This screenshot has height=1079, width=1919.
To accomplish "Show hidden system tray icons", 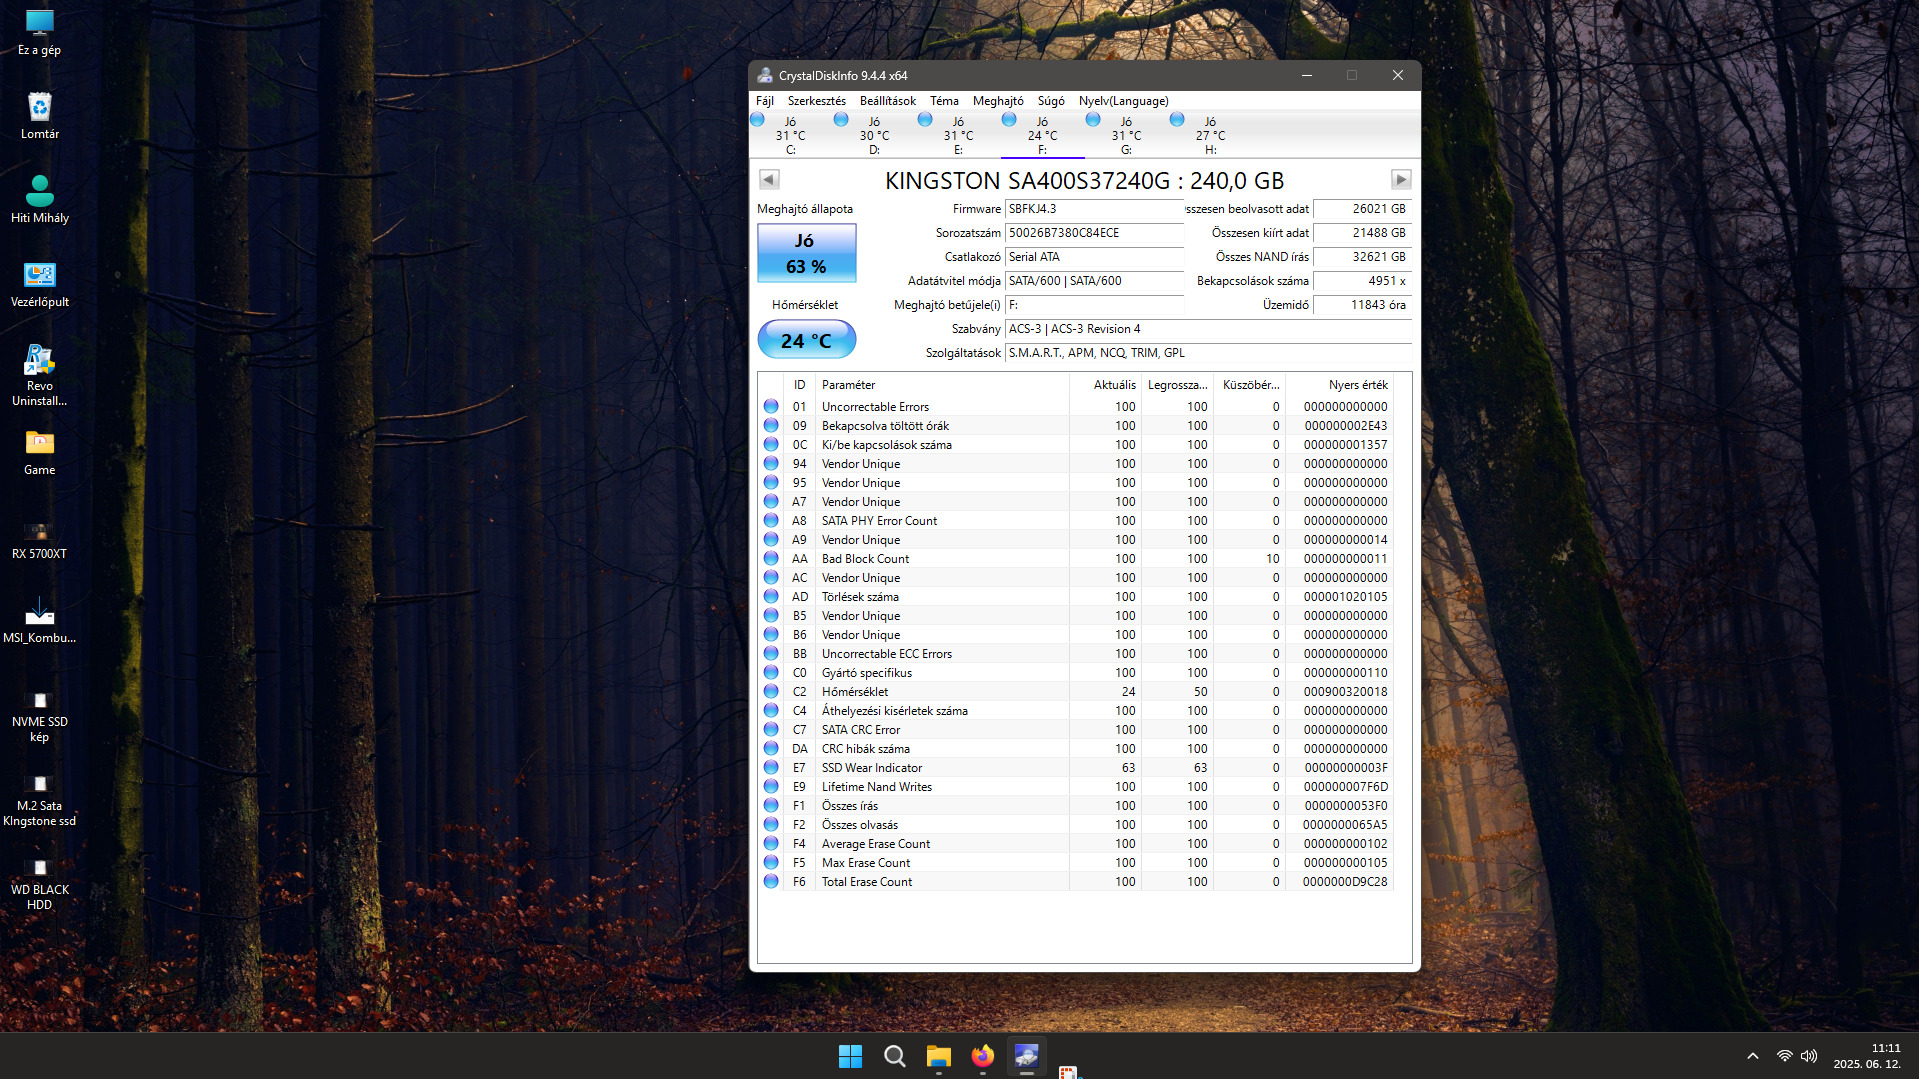I will tap(1752, 1056).
